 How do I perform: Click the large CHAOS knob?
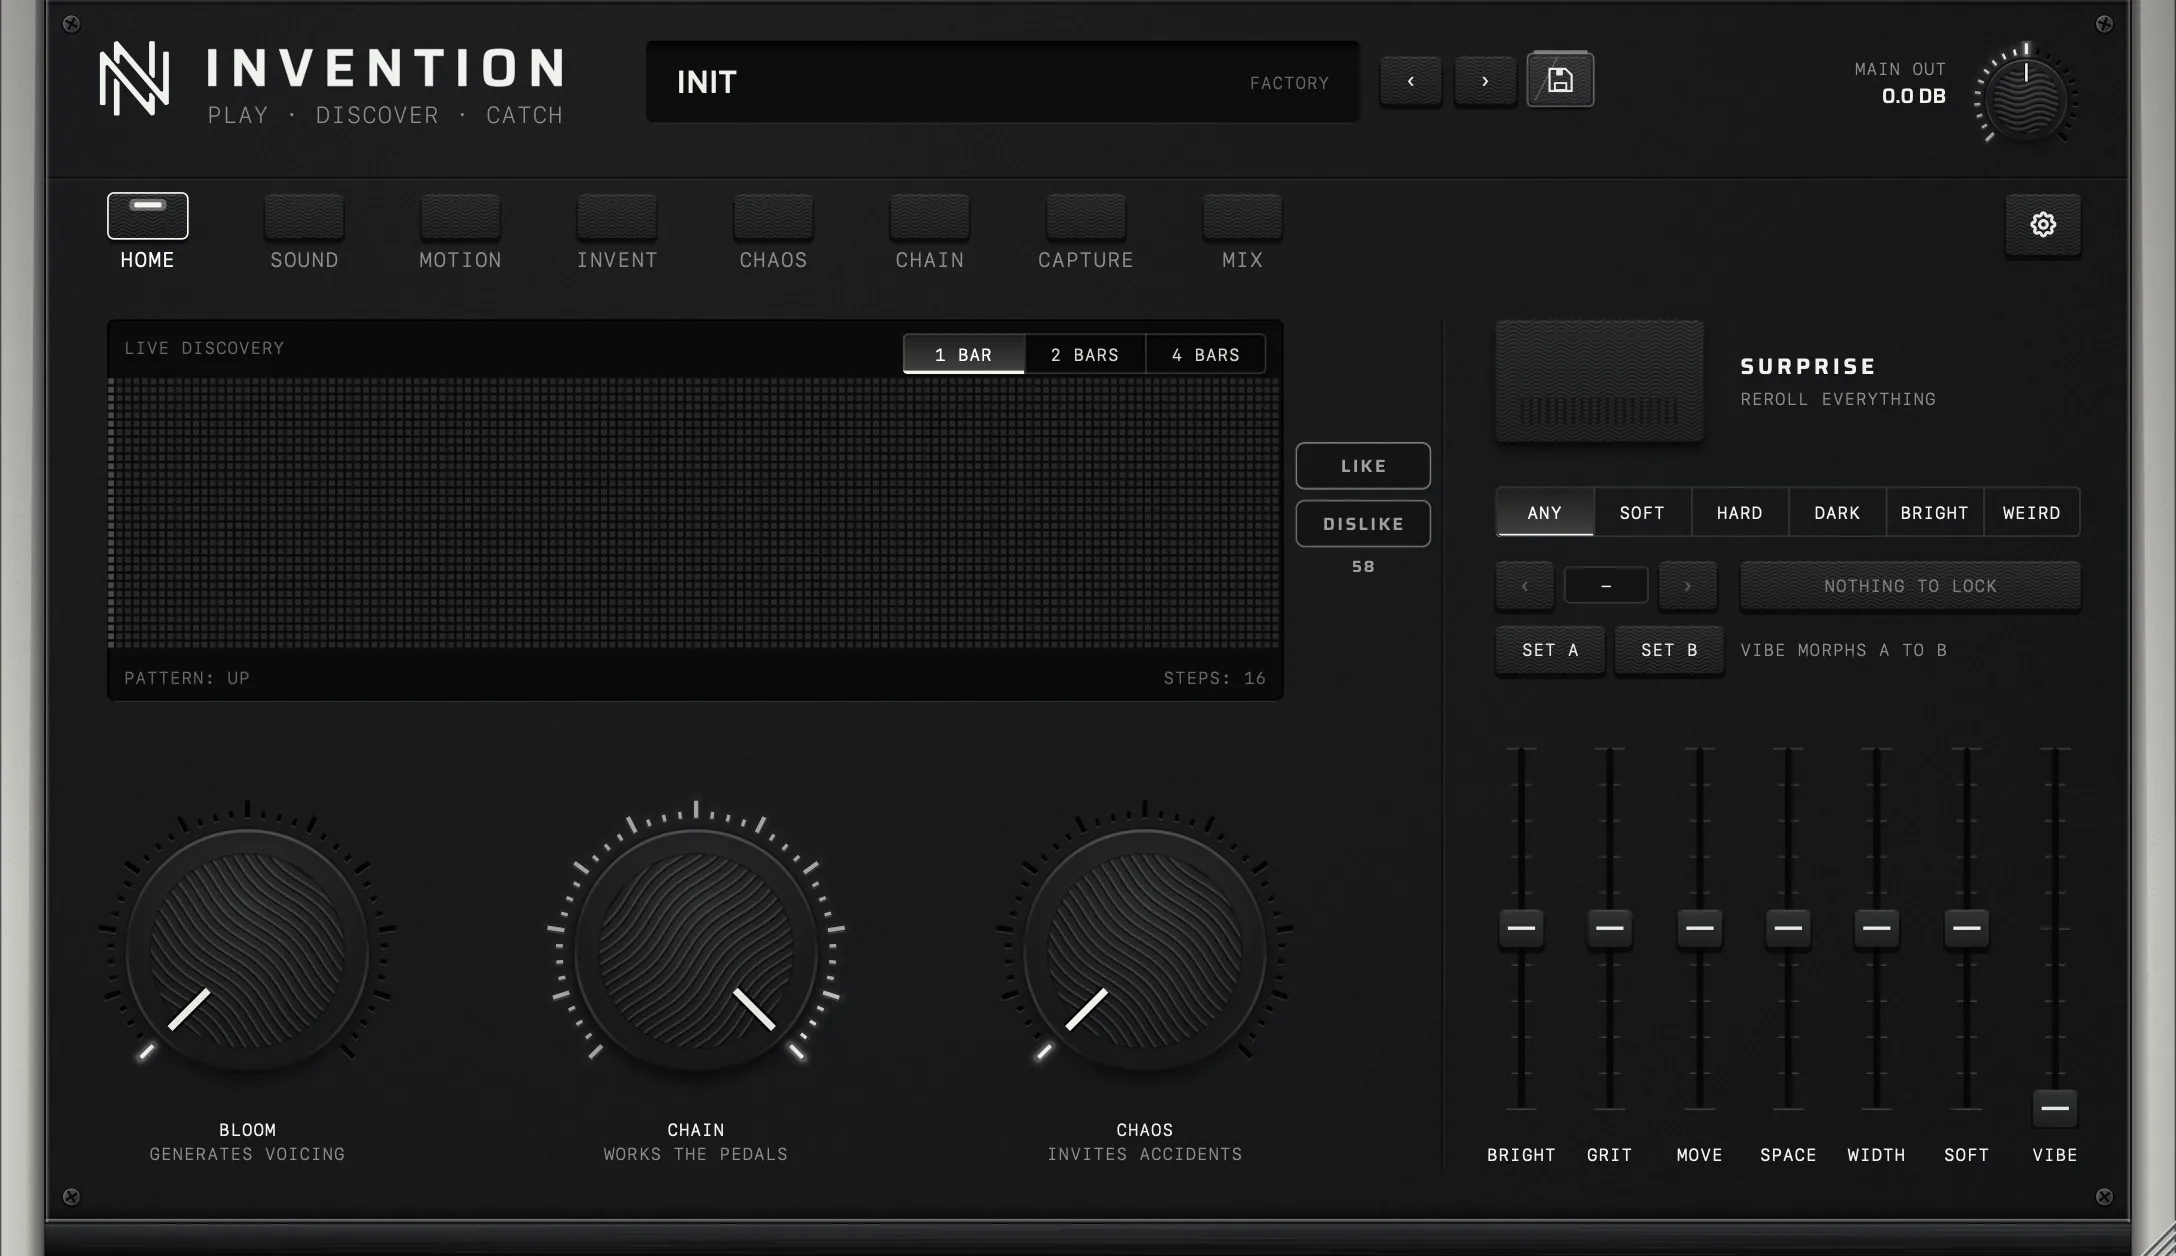point(1145,950)
